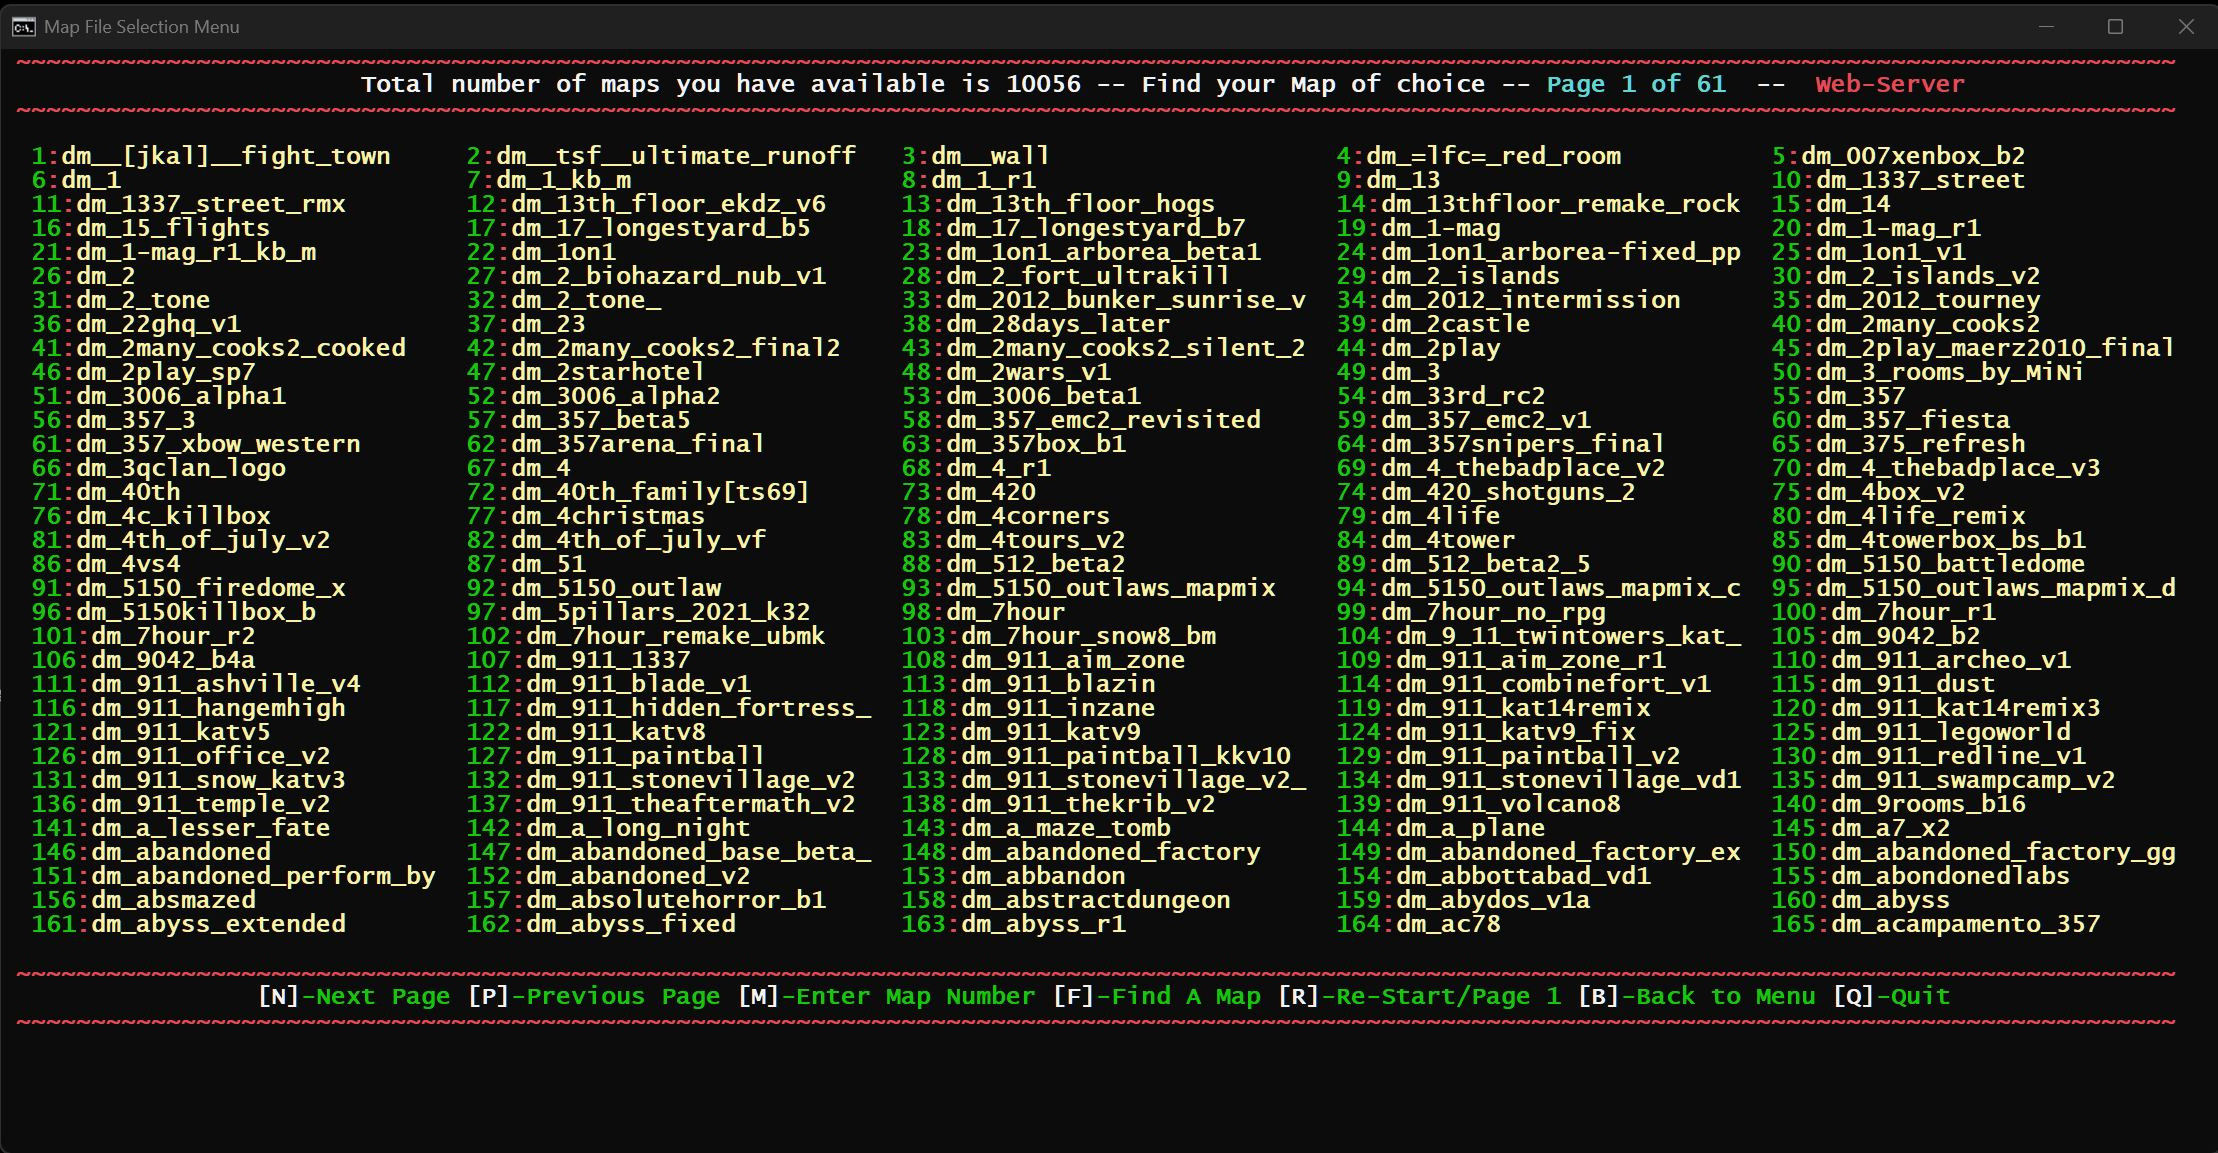The height and width of the screenshot is (1153, 2218).
Task: Select the map entry dm_acampamento_357
Action: [x=1965, y=924]
